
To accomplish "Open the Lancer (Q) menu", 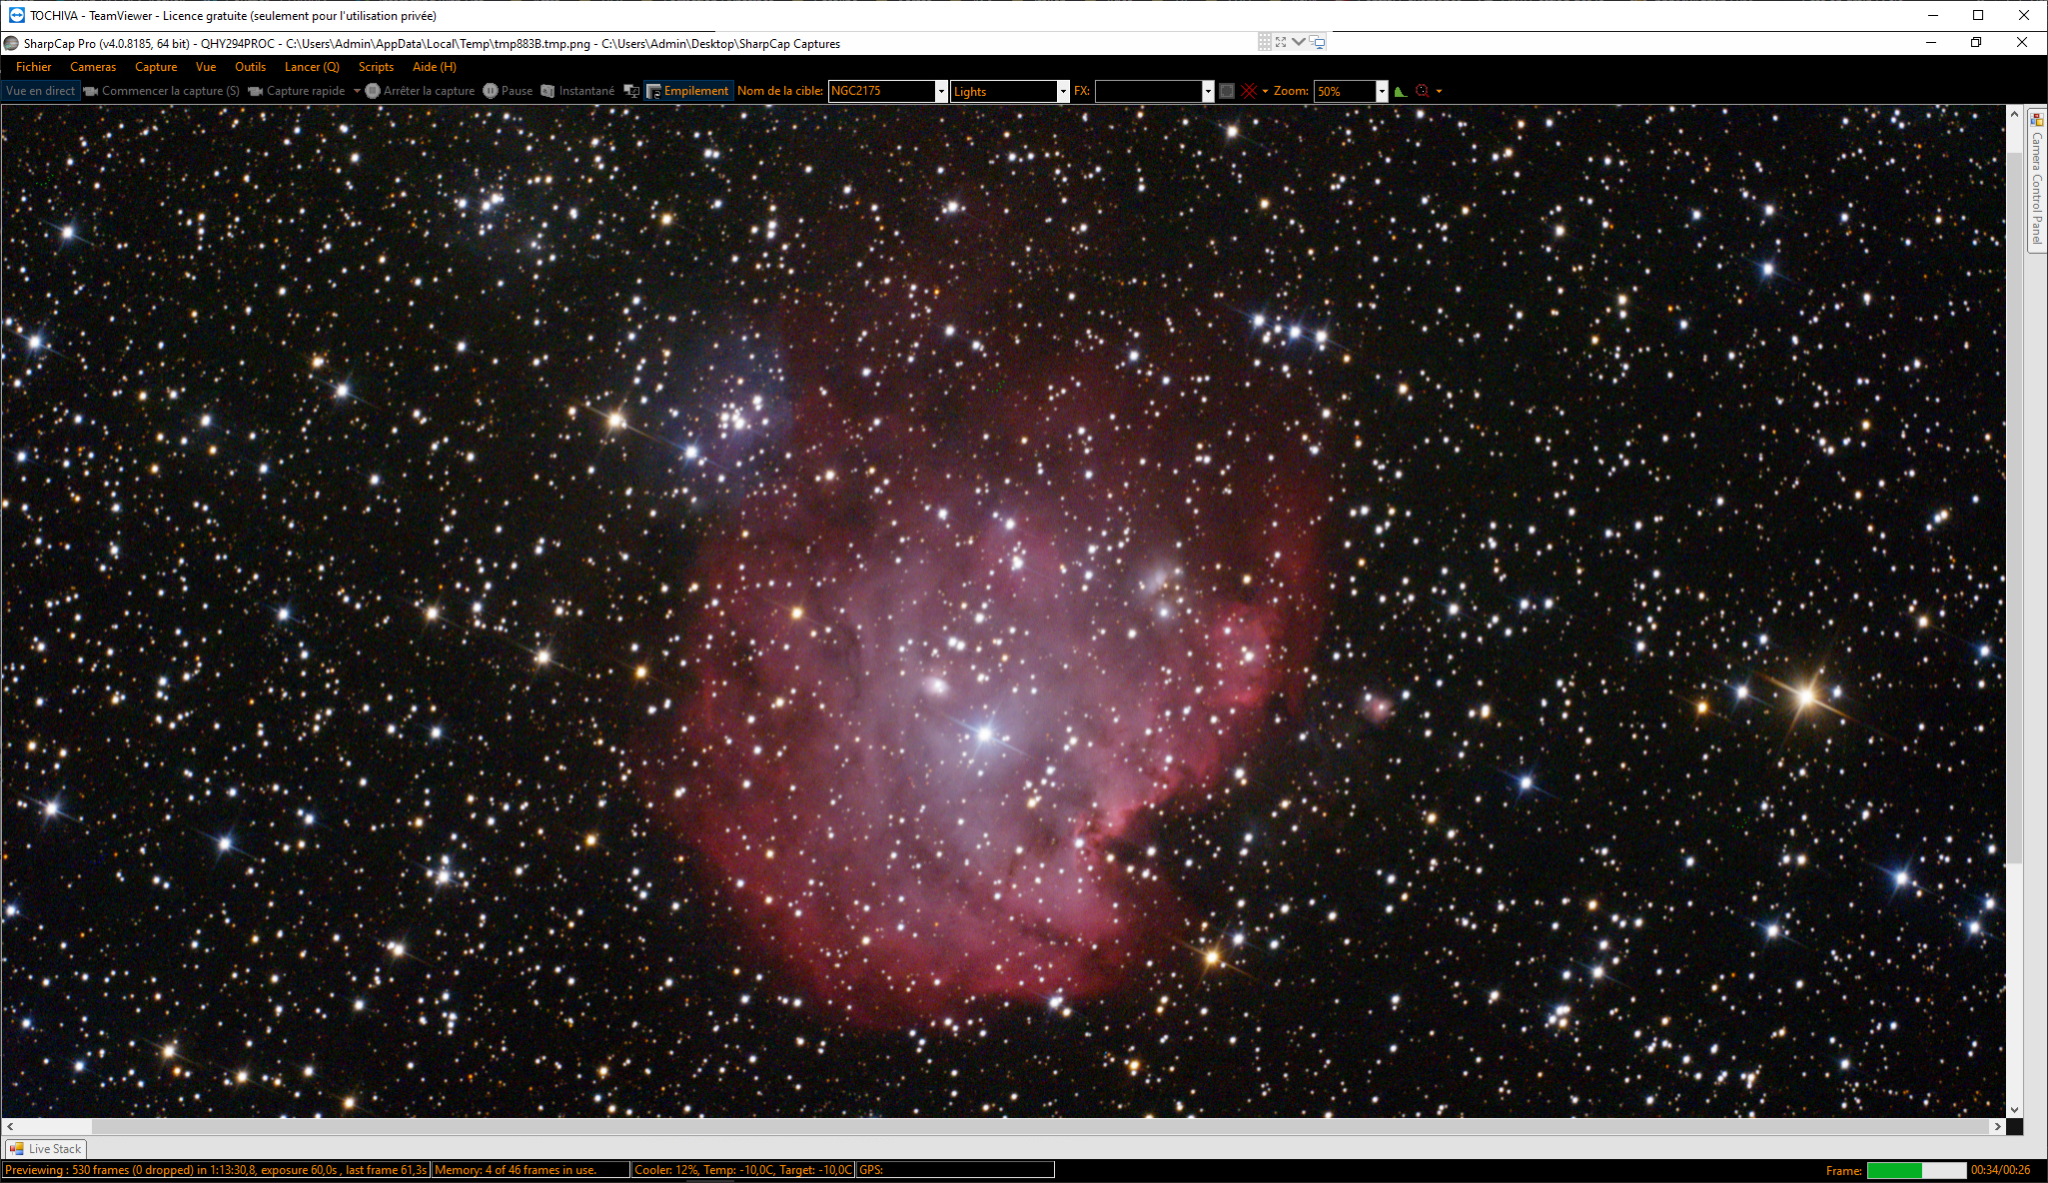I will coord(312,67).
